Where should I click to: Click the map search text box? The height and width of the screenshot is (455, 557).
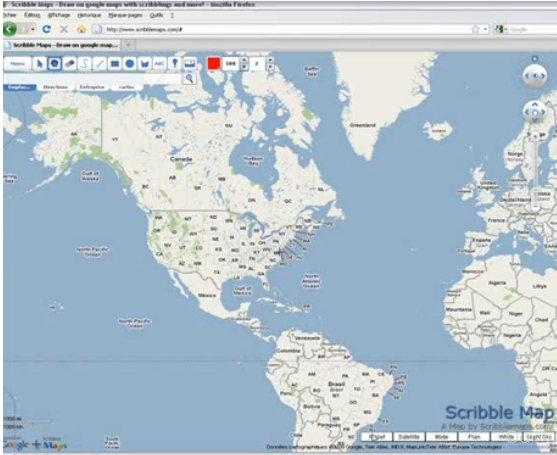[93, 78]
